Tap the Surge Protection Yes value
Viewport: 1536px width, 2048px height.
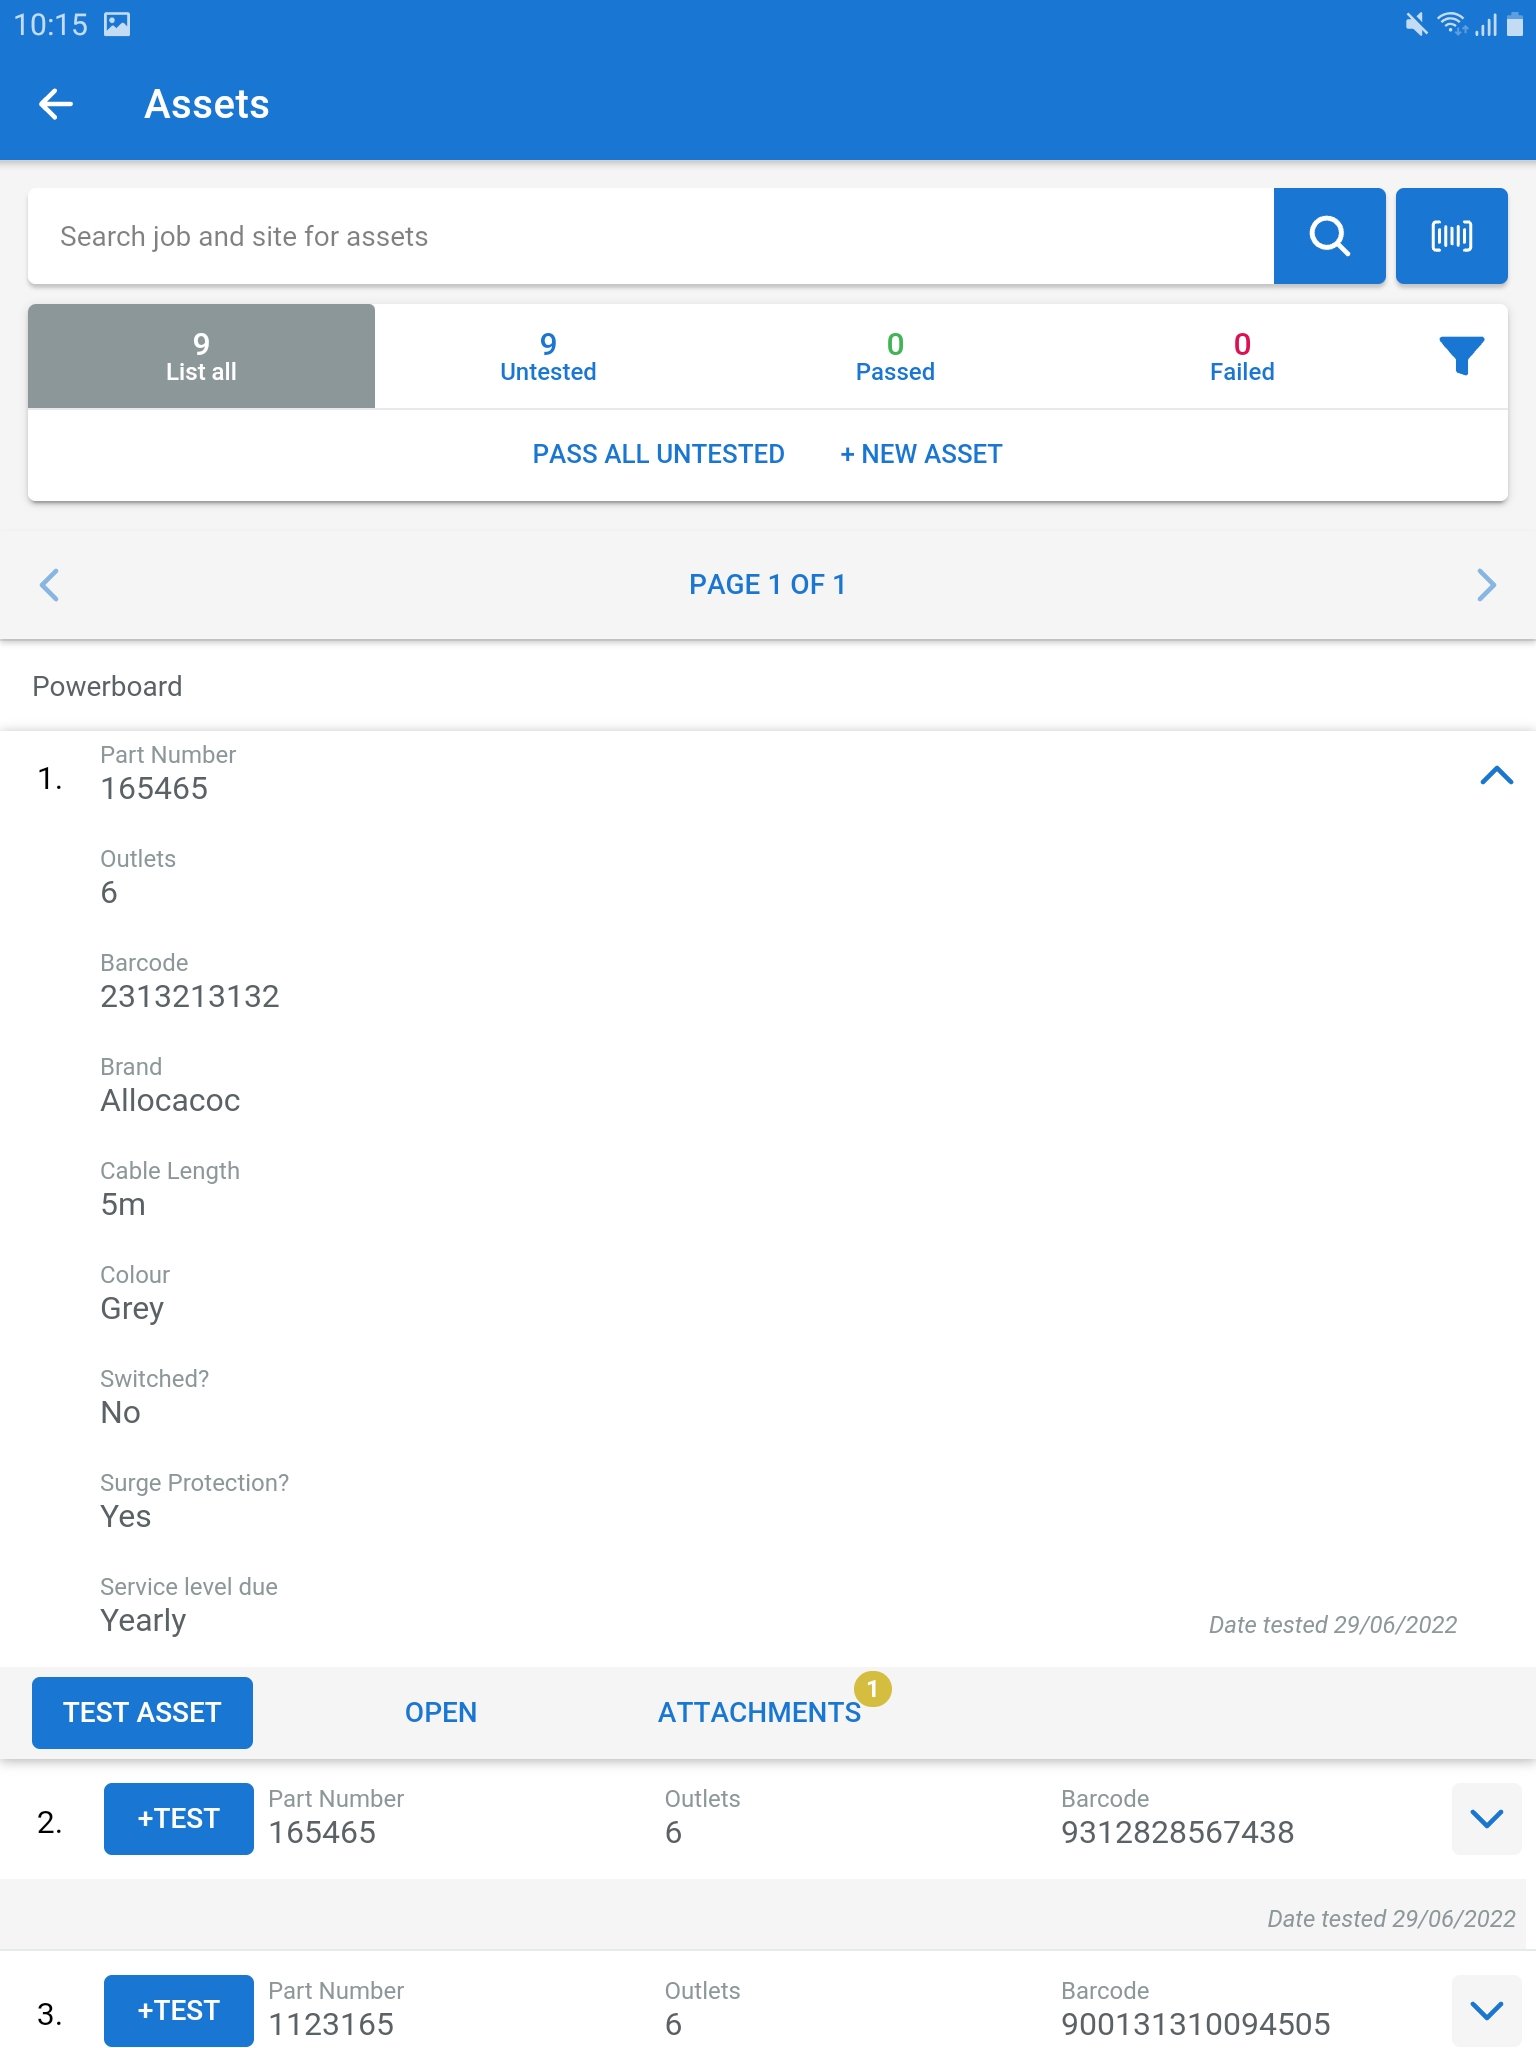[x=126, y=1517]
